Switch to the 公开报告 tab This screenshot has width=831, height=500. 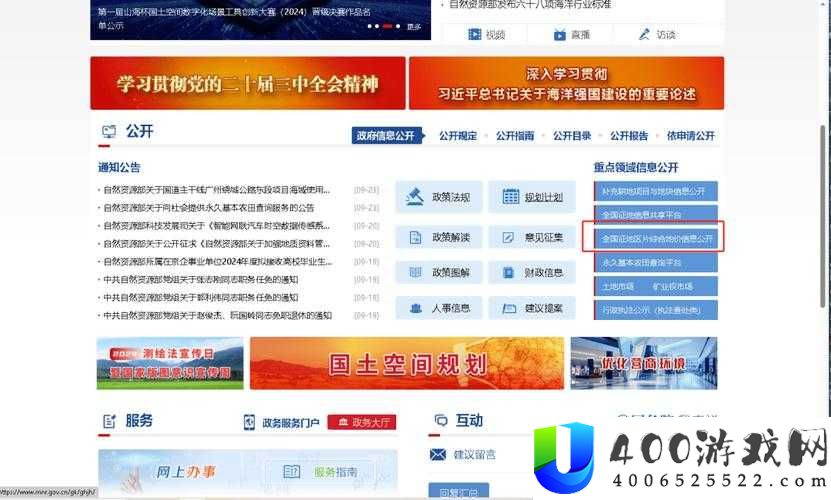629,136
